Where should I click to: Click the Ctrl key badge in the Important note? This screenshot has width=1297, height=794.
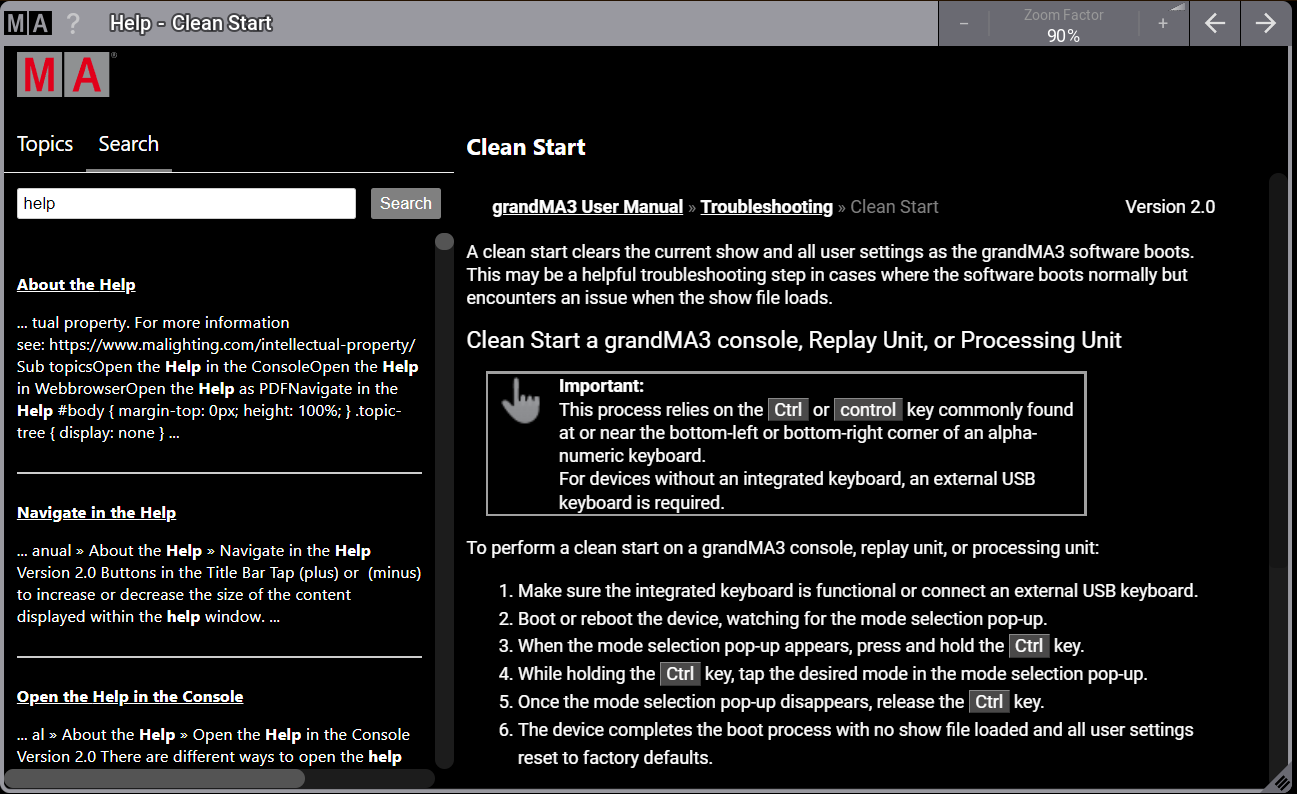click(x=788, y=409)
